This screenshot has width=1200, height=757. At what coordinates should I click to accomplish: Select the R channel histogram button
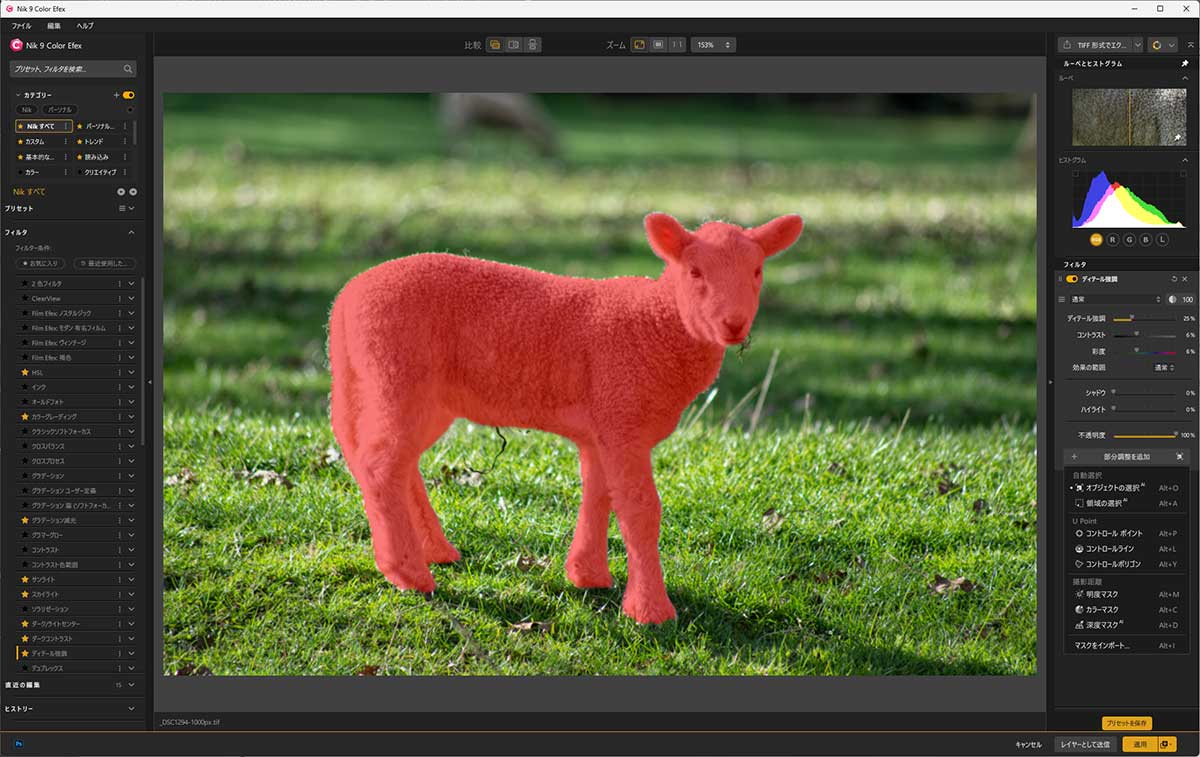pyautogui.click(x=1112, y=240)
